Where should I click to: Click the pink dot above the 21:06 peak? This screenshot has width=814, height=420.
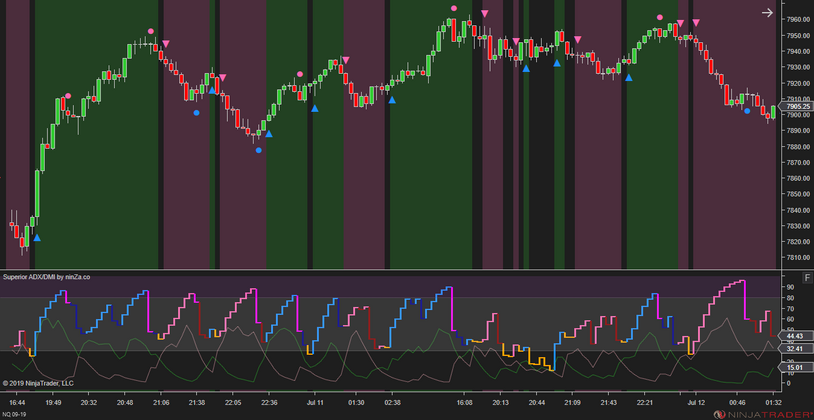pos(151,32)
